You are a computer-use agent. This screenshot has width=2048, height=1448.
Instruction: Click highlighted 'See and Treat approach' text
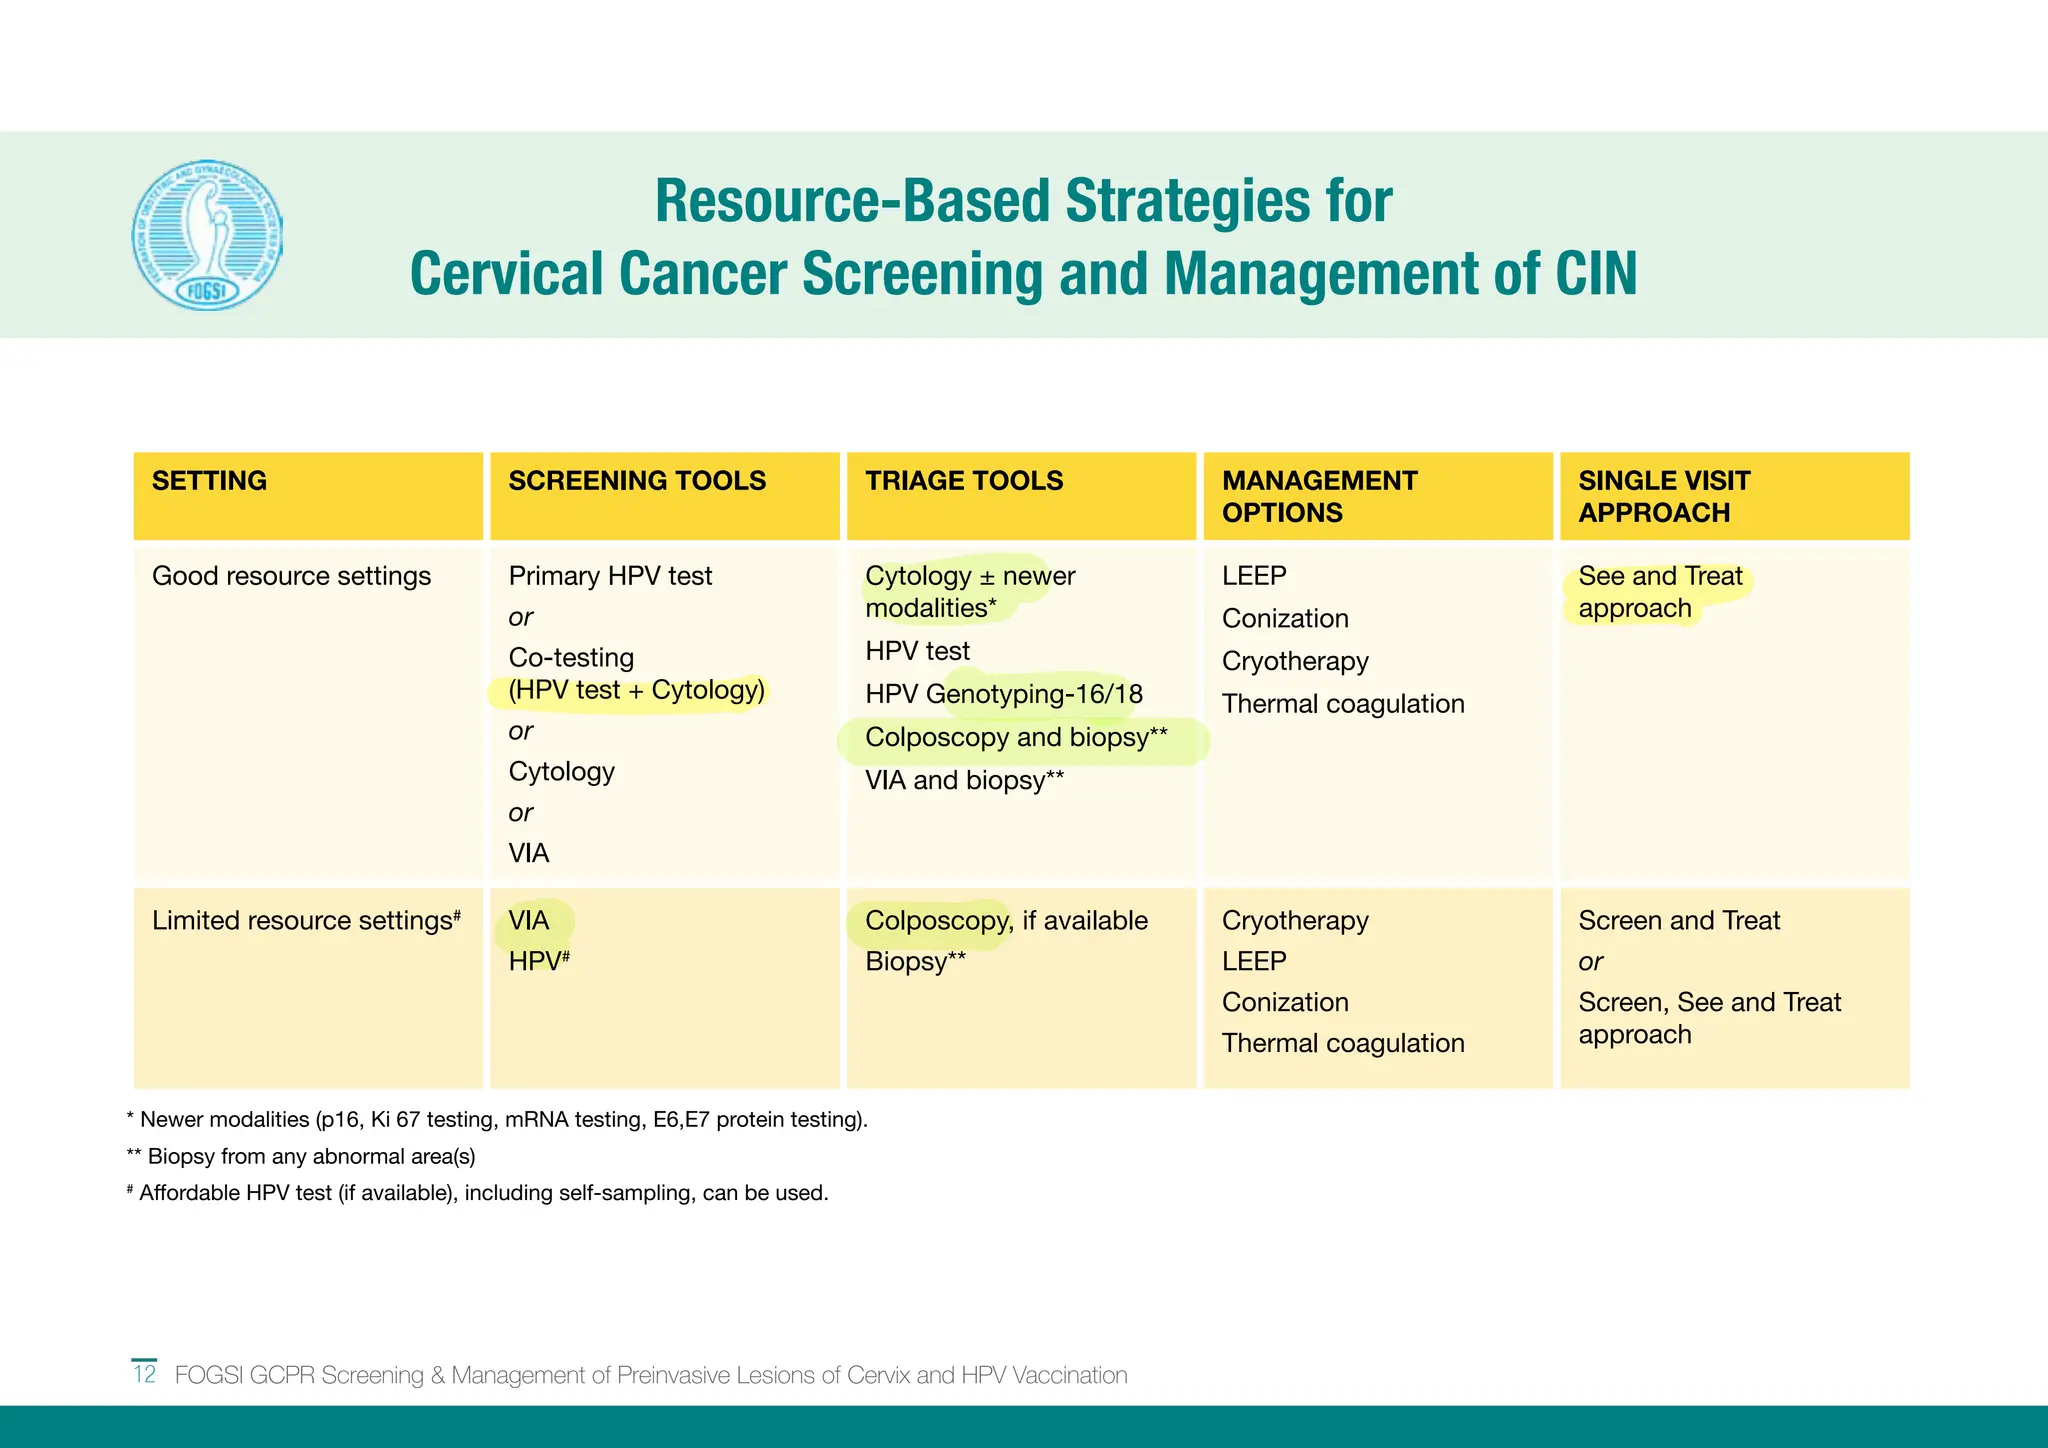1659,592
